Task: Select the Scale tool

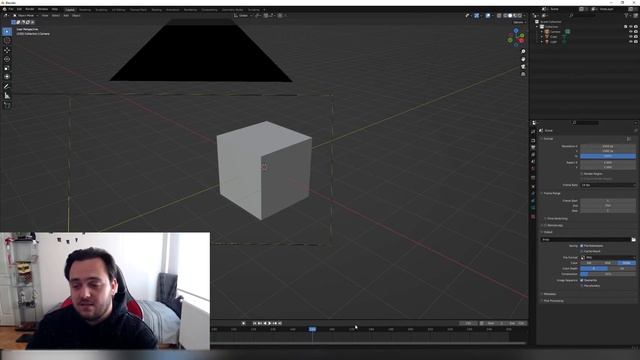Action: (x=7, y=68)
